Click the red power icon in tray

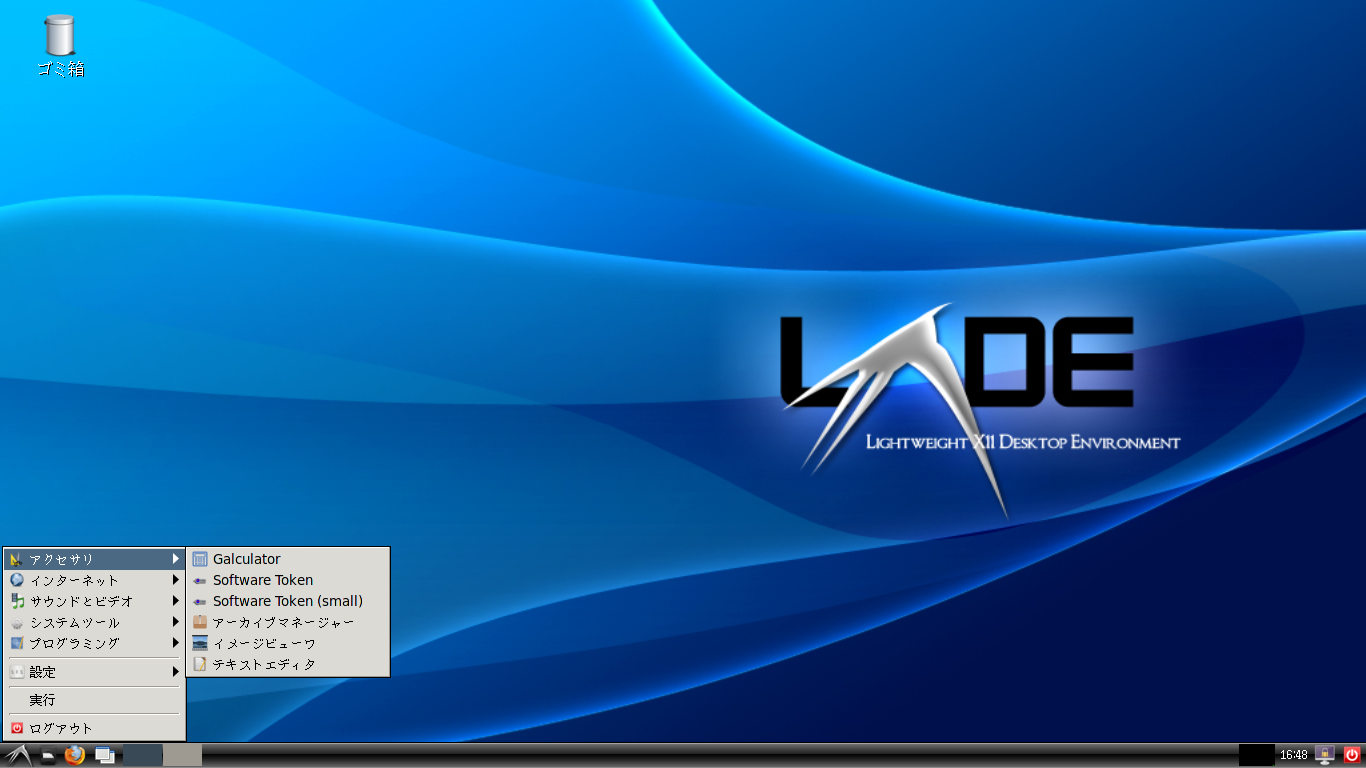[1352, 755]
